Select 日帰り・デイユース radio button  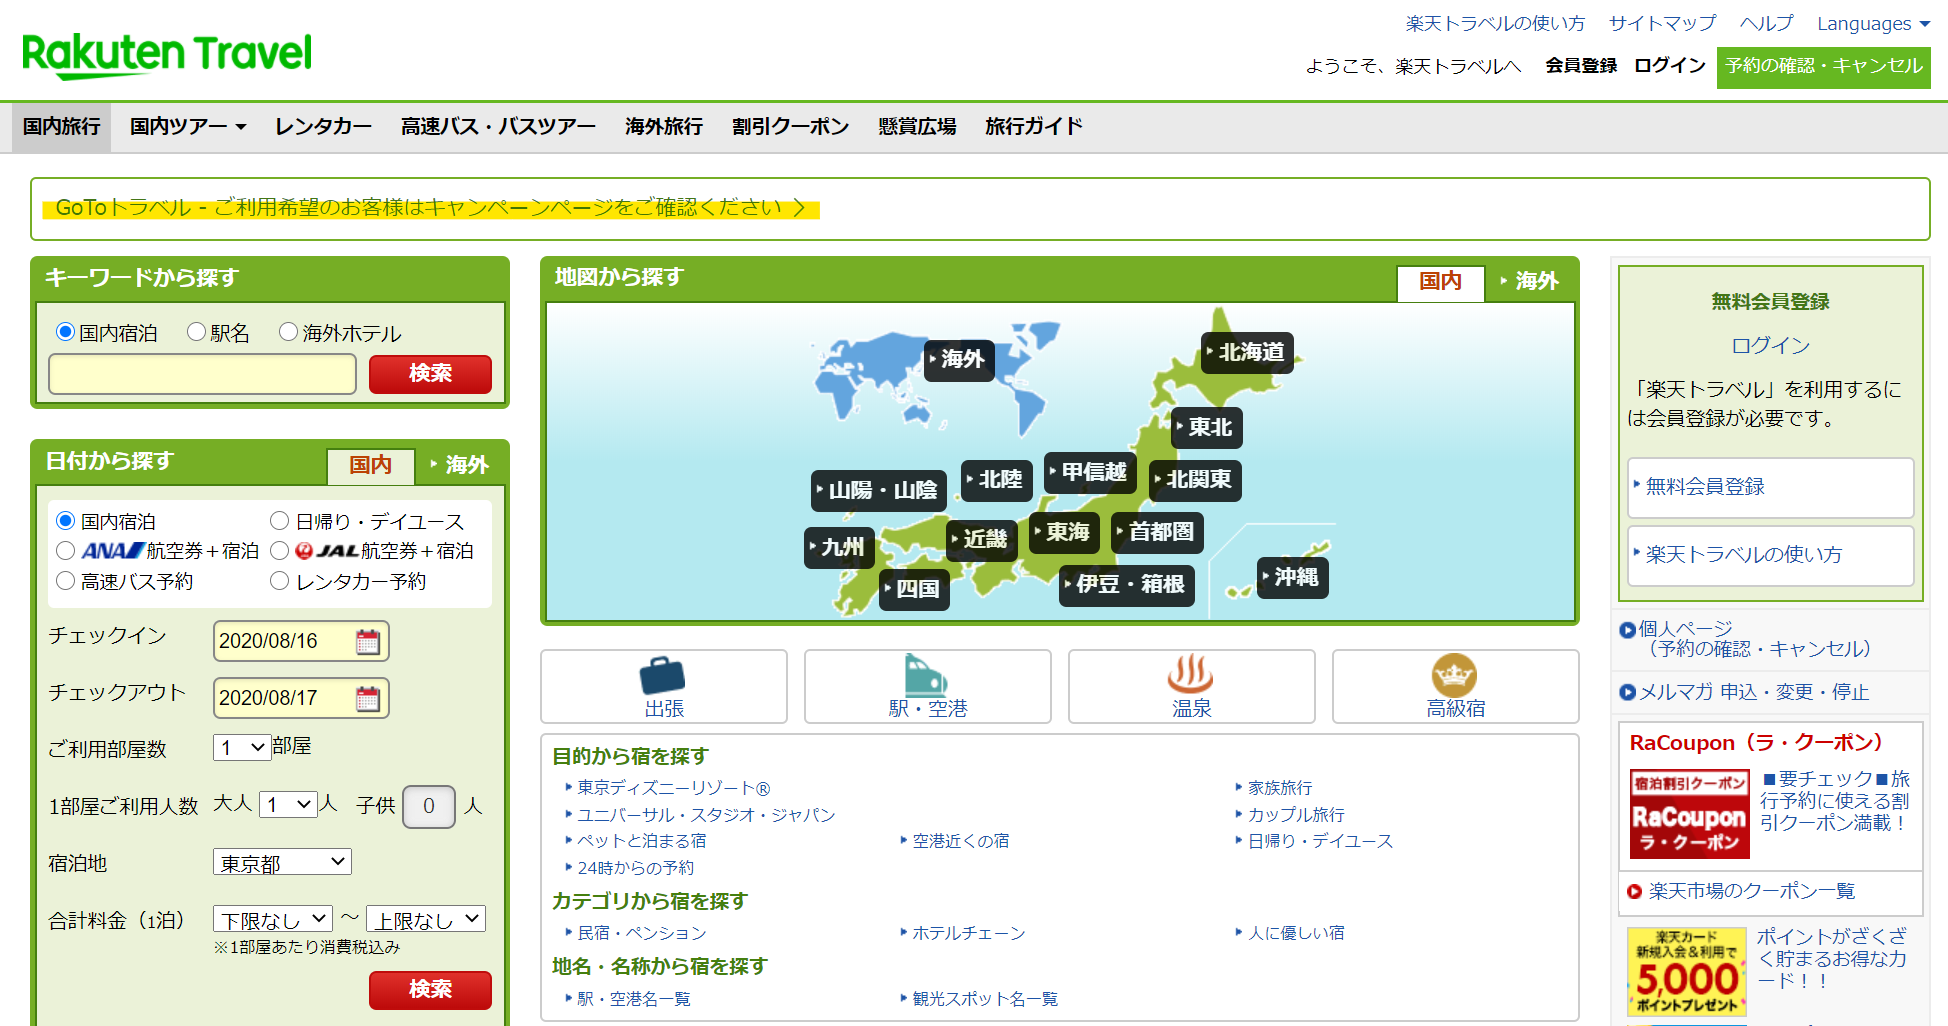280,521
